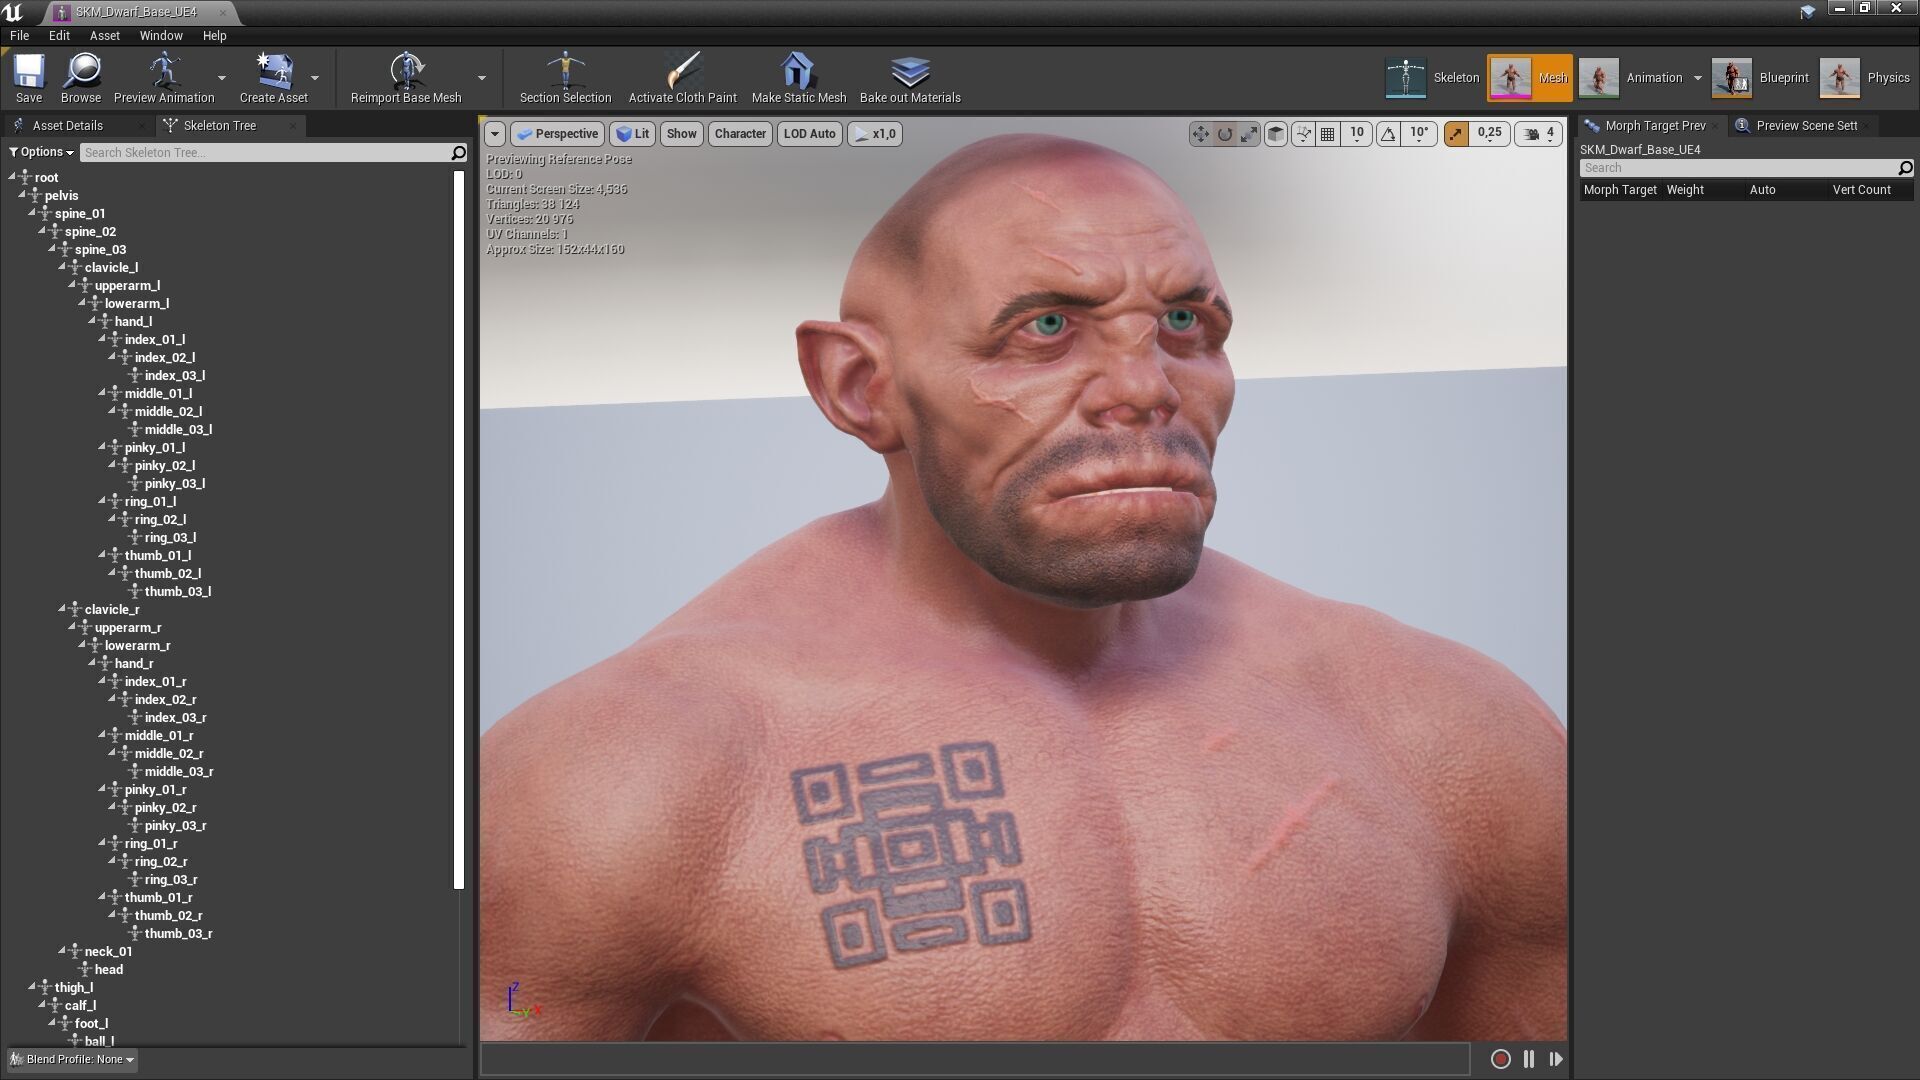1920x1080 pixels.
Task: Toggle rotation angle snapping
Action: (1388, 134)
